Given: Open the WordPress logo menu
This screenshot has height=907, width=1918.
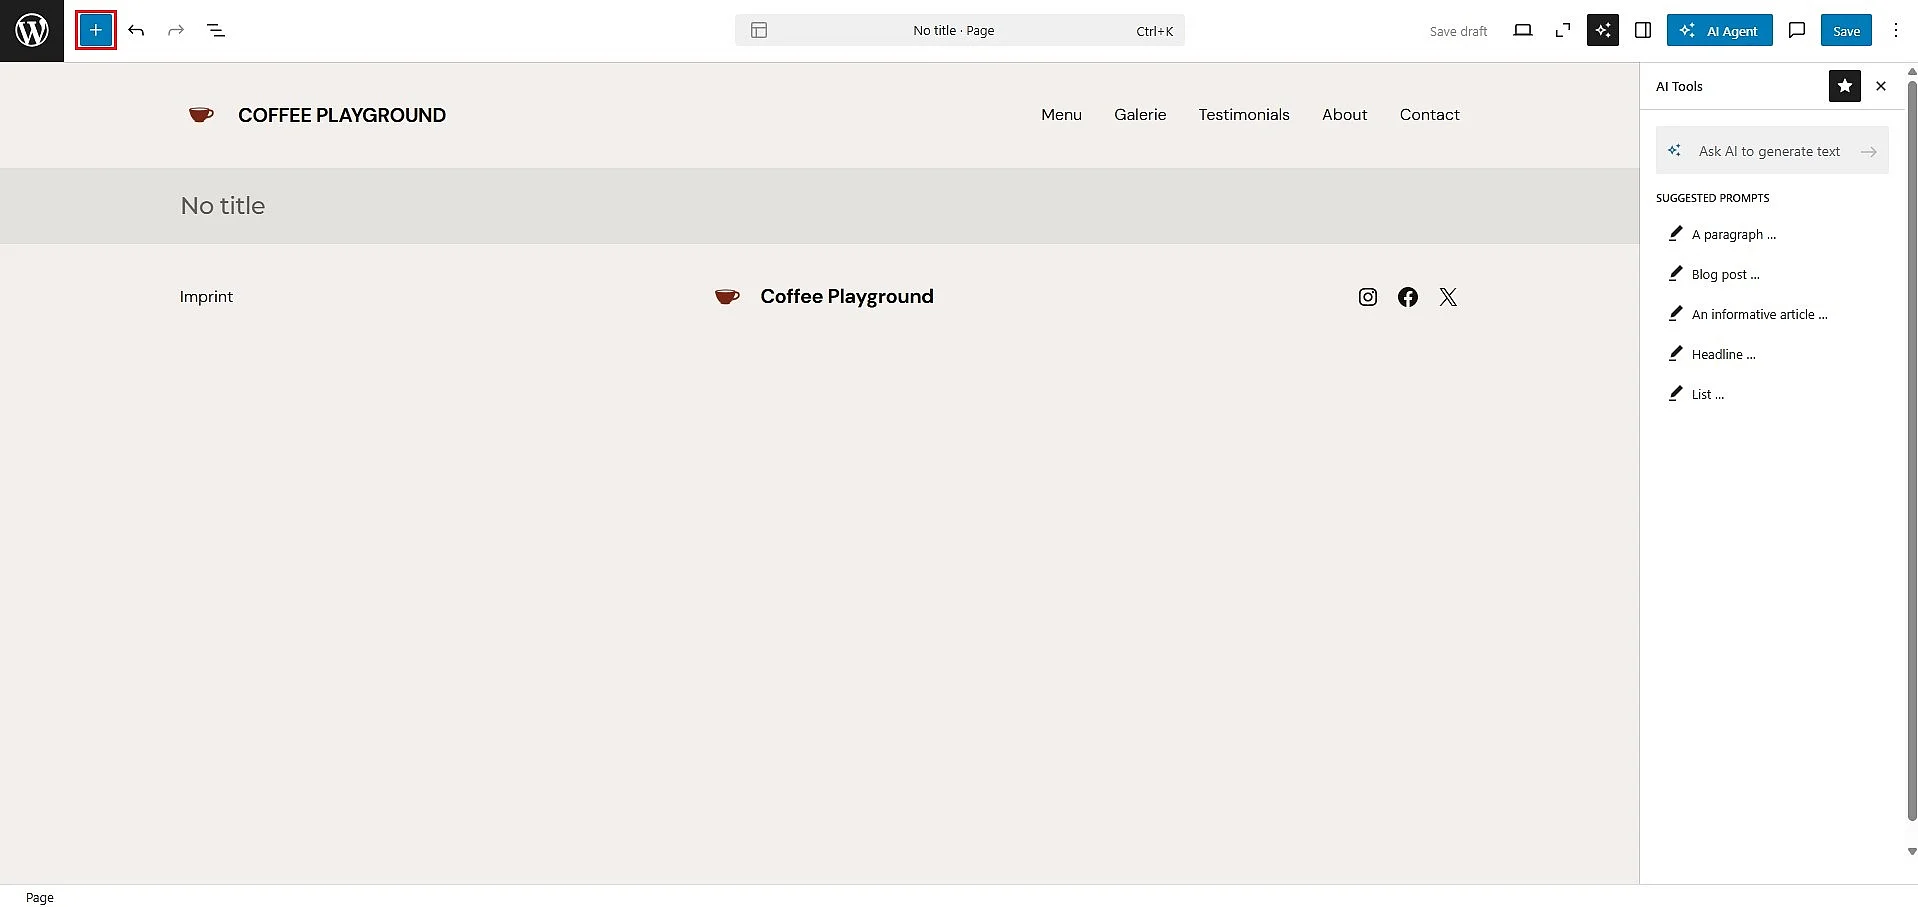Looking at the screenshot, I should (32, 31).
